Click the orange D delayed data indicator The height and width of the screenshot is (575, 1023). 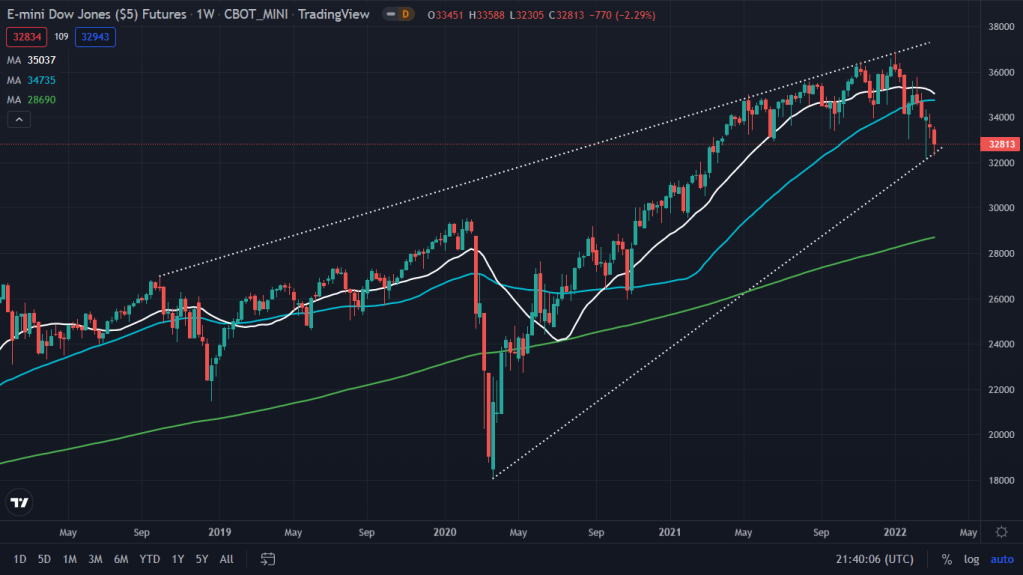[404, 14]
